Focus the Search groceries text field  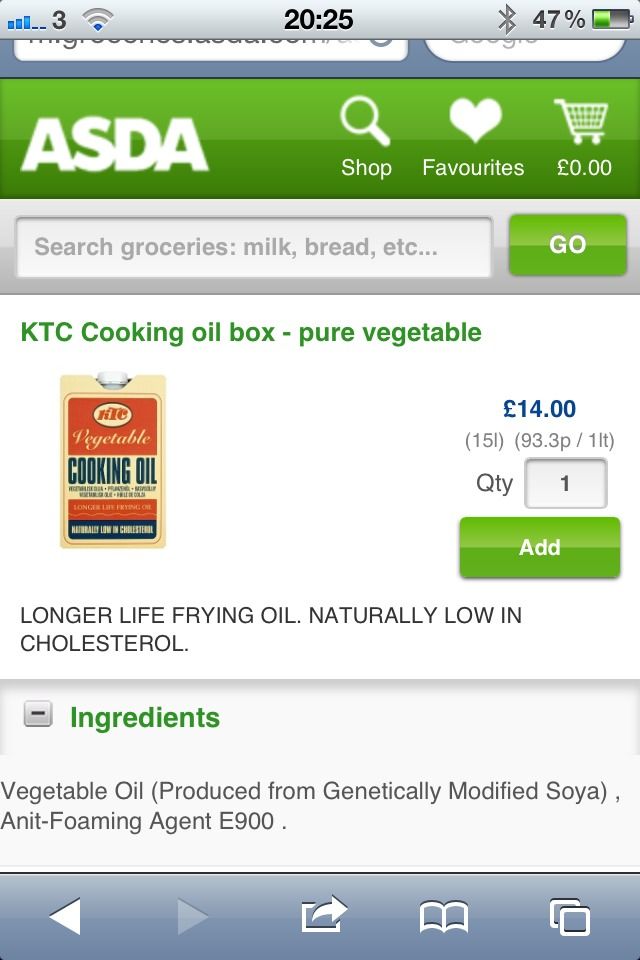click(254, 247)
